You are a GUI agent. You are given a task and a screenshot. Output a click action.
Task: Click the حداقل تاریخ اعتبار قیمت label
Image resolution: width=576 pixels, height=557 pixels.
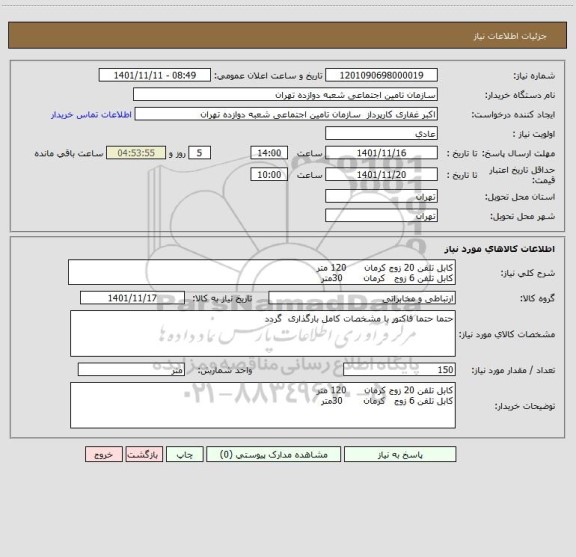(522, 175)
